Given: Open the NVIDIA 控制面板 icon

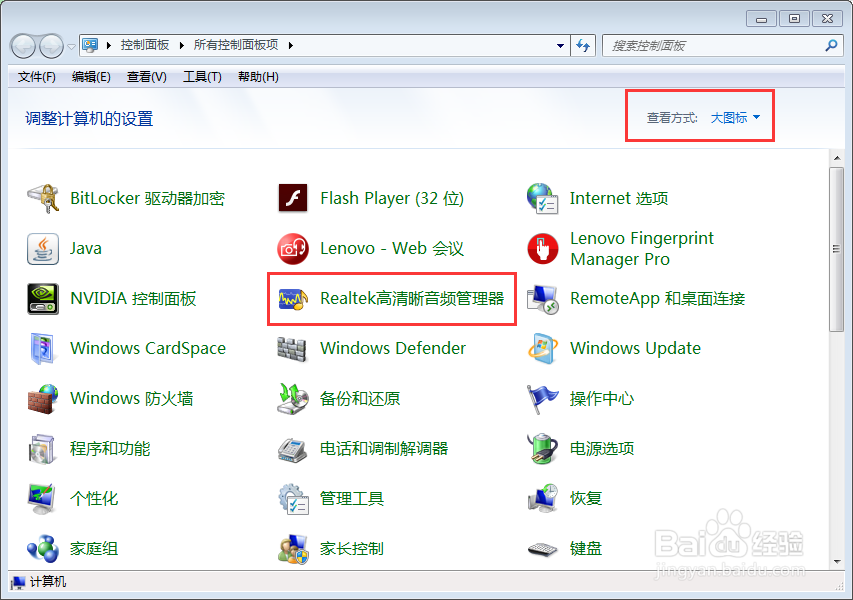Looking at the screenshot, I should coord(43,299).
